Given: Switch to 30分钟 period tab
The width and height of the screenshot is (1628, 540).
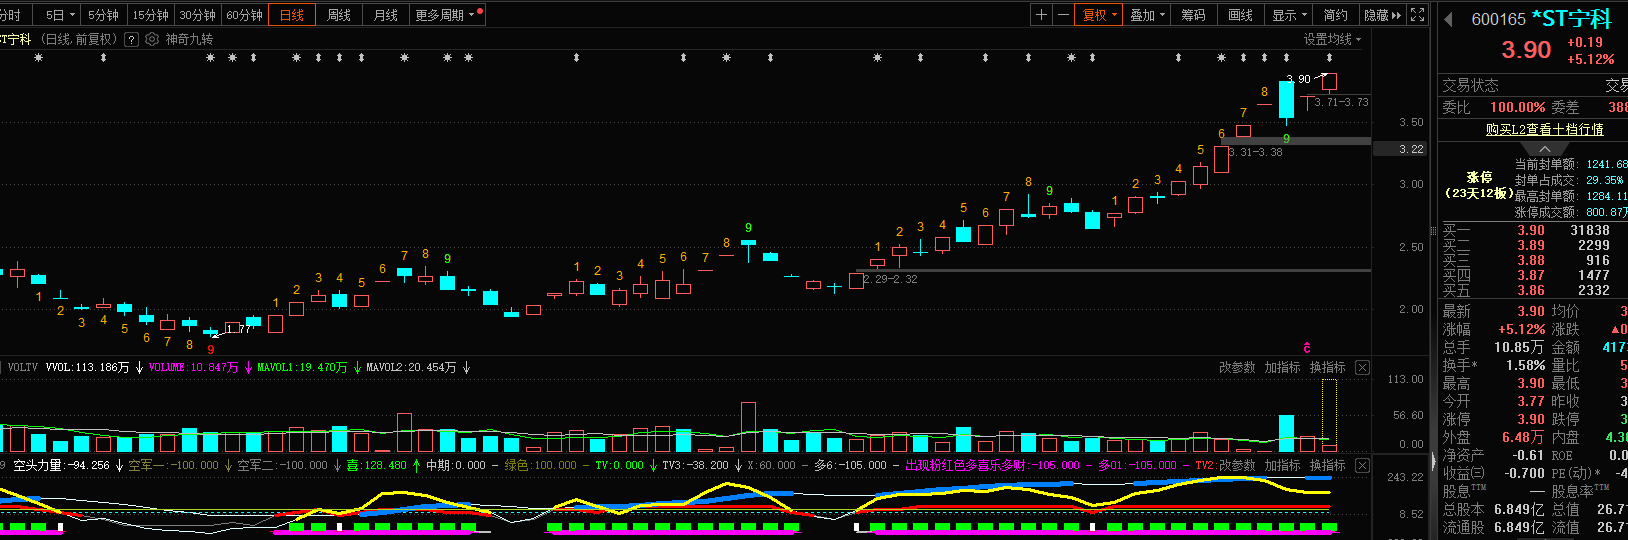Looking at the screenshot, I should (x=197, y=15).
